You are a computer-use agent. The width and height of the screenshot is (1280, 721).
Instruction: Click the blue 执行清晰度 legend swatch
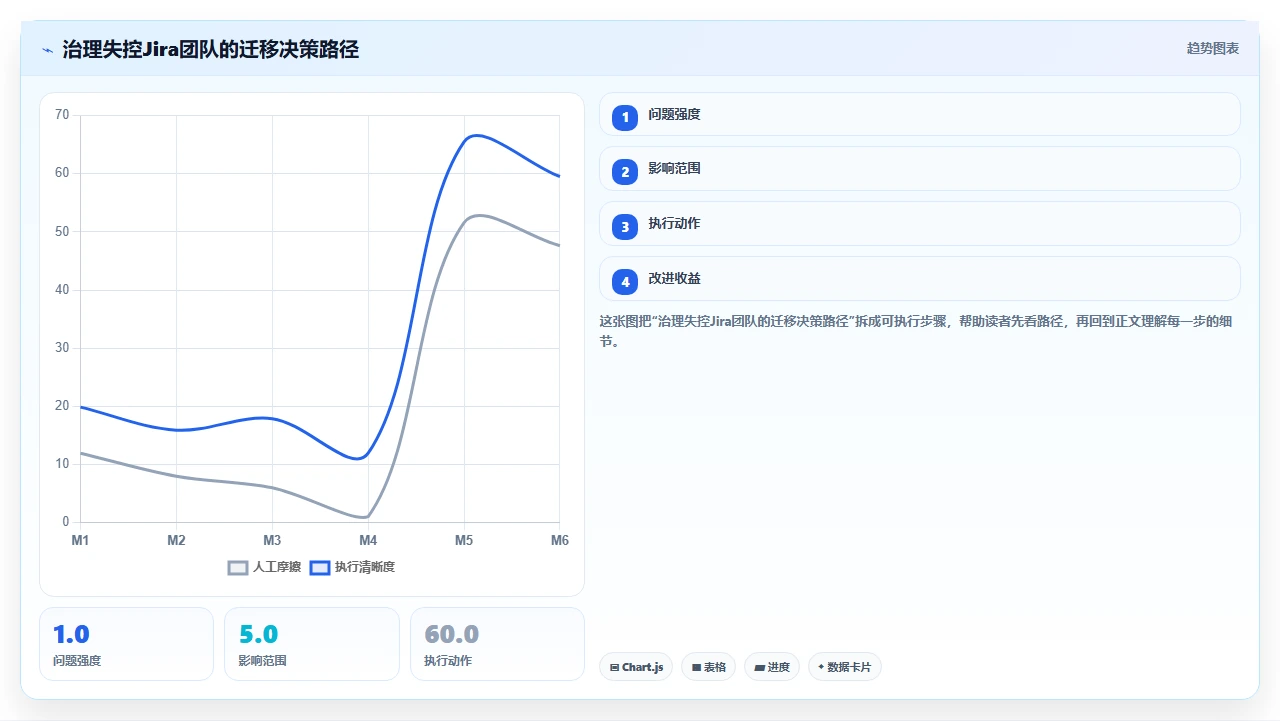(320, 567)
